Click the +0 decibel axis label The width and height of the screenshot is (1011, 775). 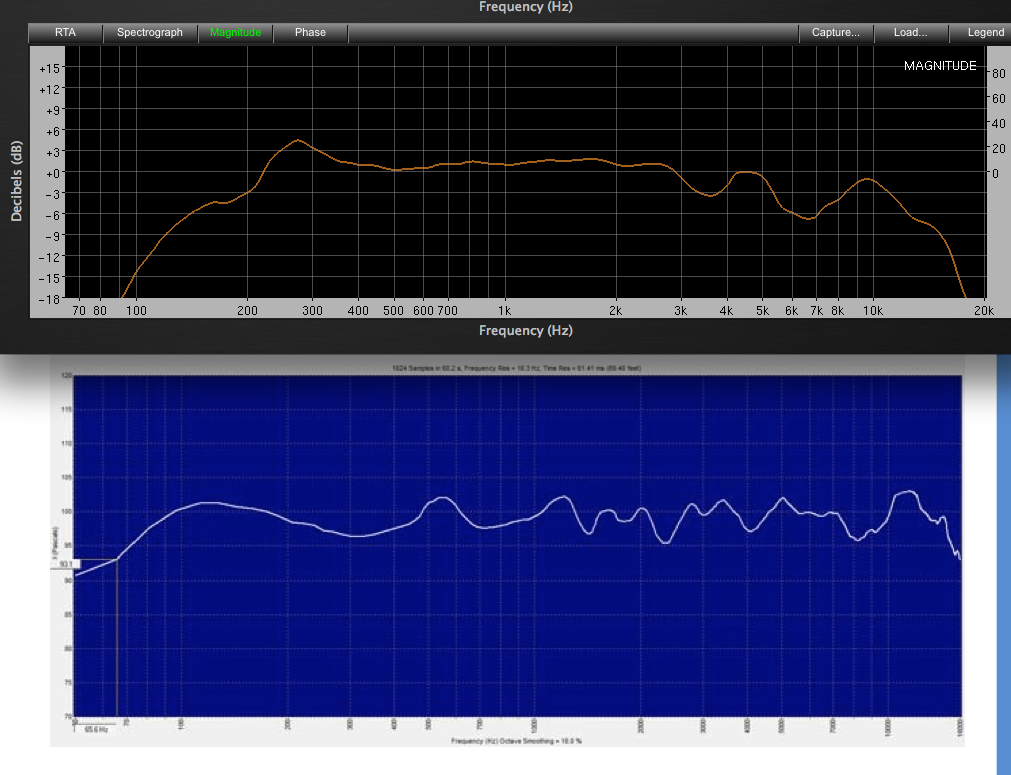52,173
